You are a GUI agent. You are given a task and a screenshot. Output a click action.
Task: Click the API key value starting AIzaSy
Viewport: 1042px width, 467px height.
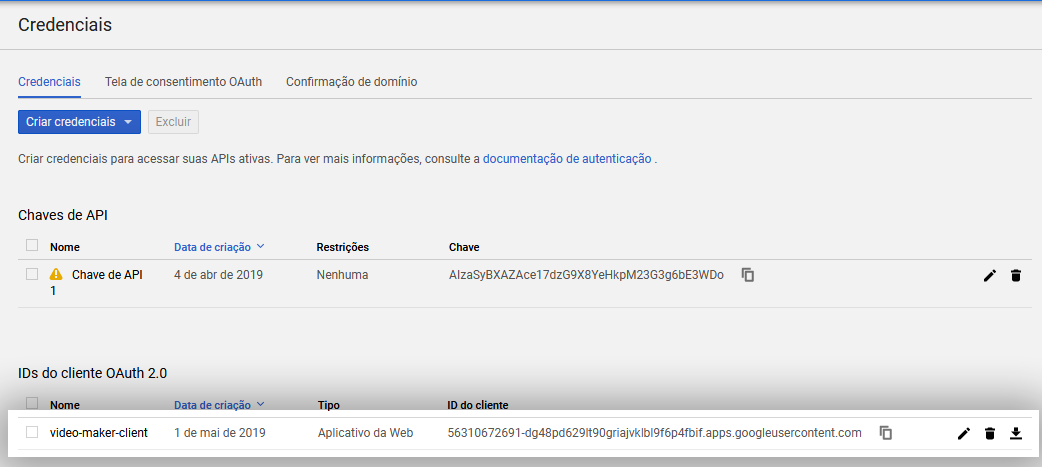pos(586,275)
